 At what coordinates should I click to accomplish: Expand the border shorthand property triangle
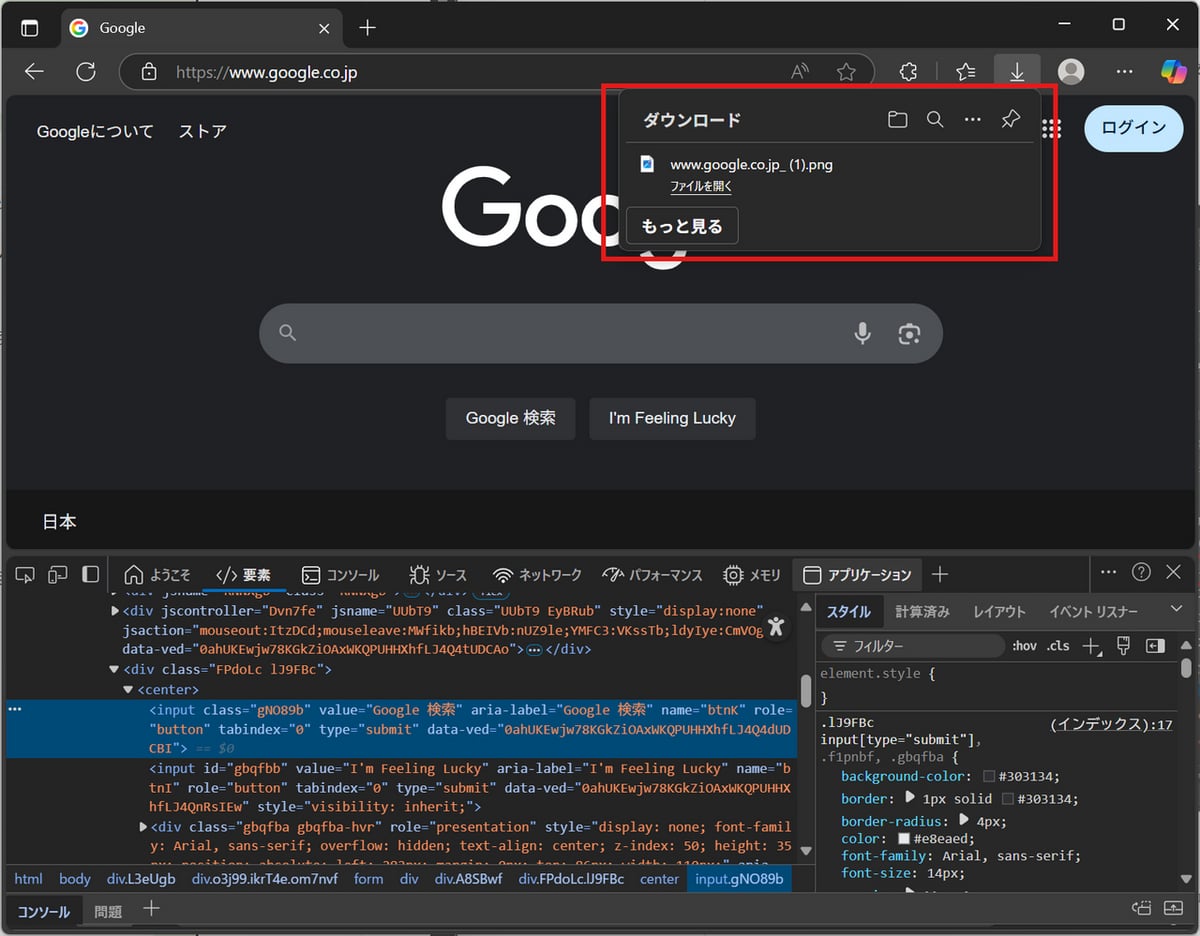pos(910,798)
